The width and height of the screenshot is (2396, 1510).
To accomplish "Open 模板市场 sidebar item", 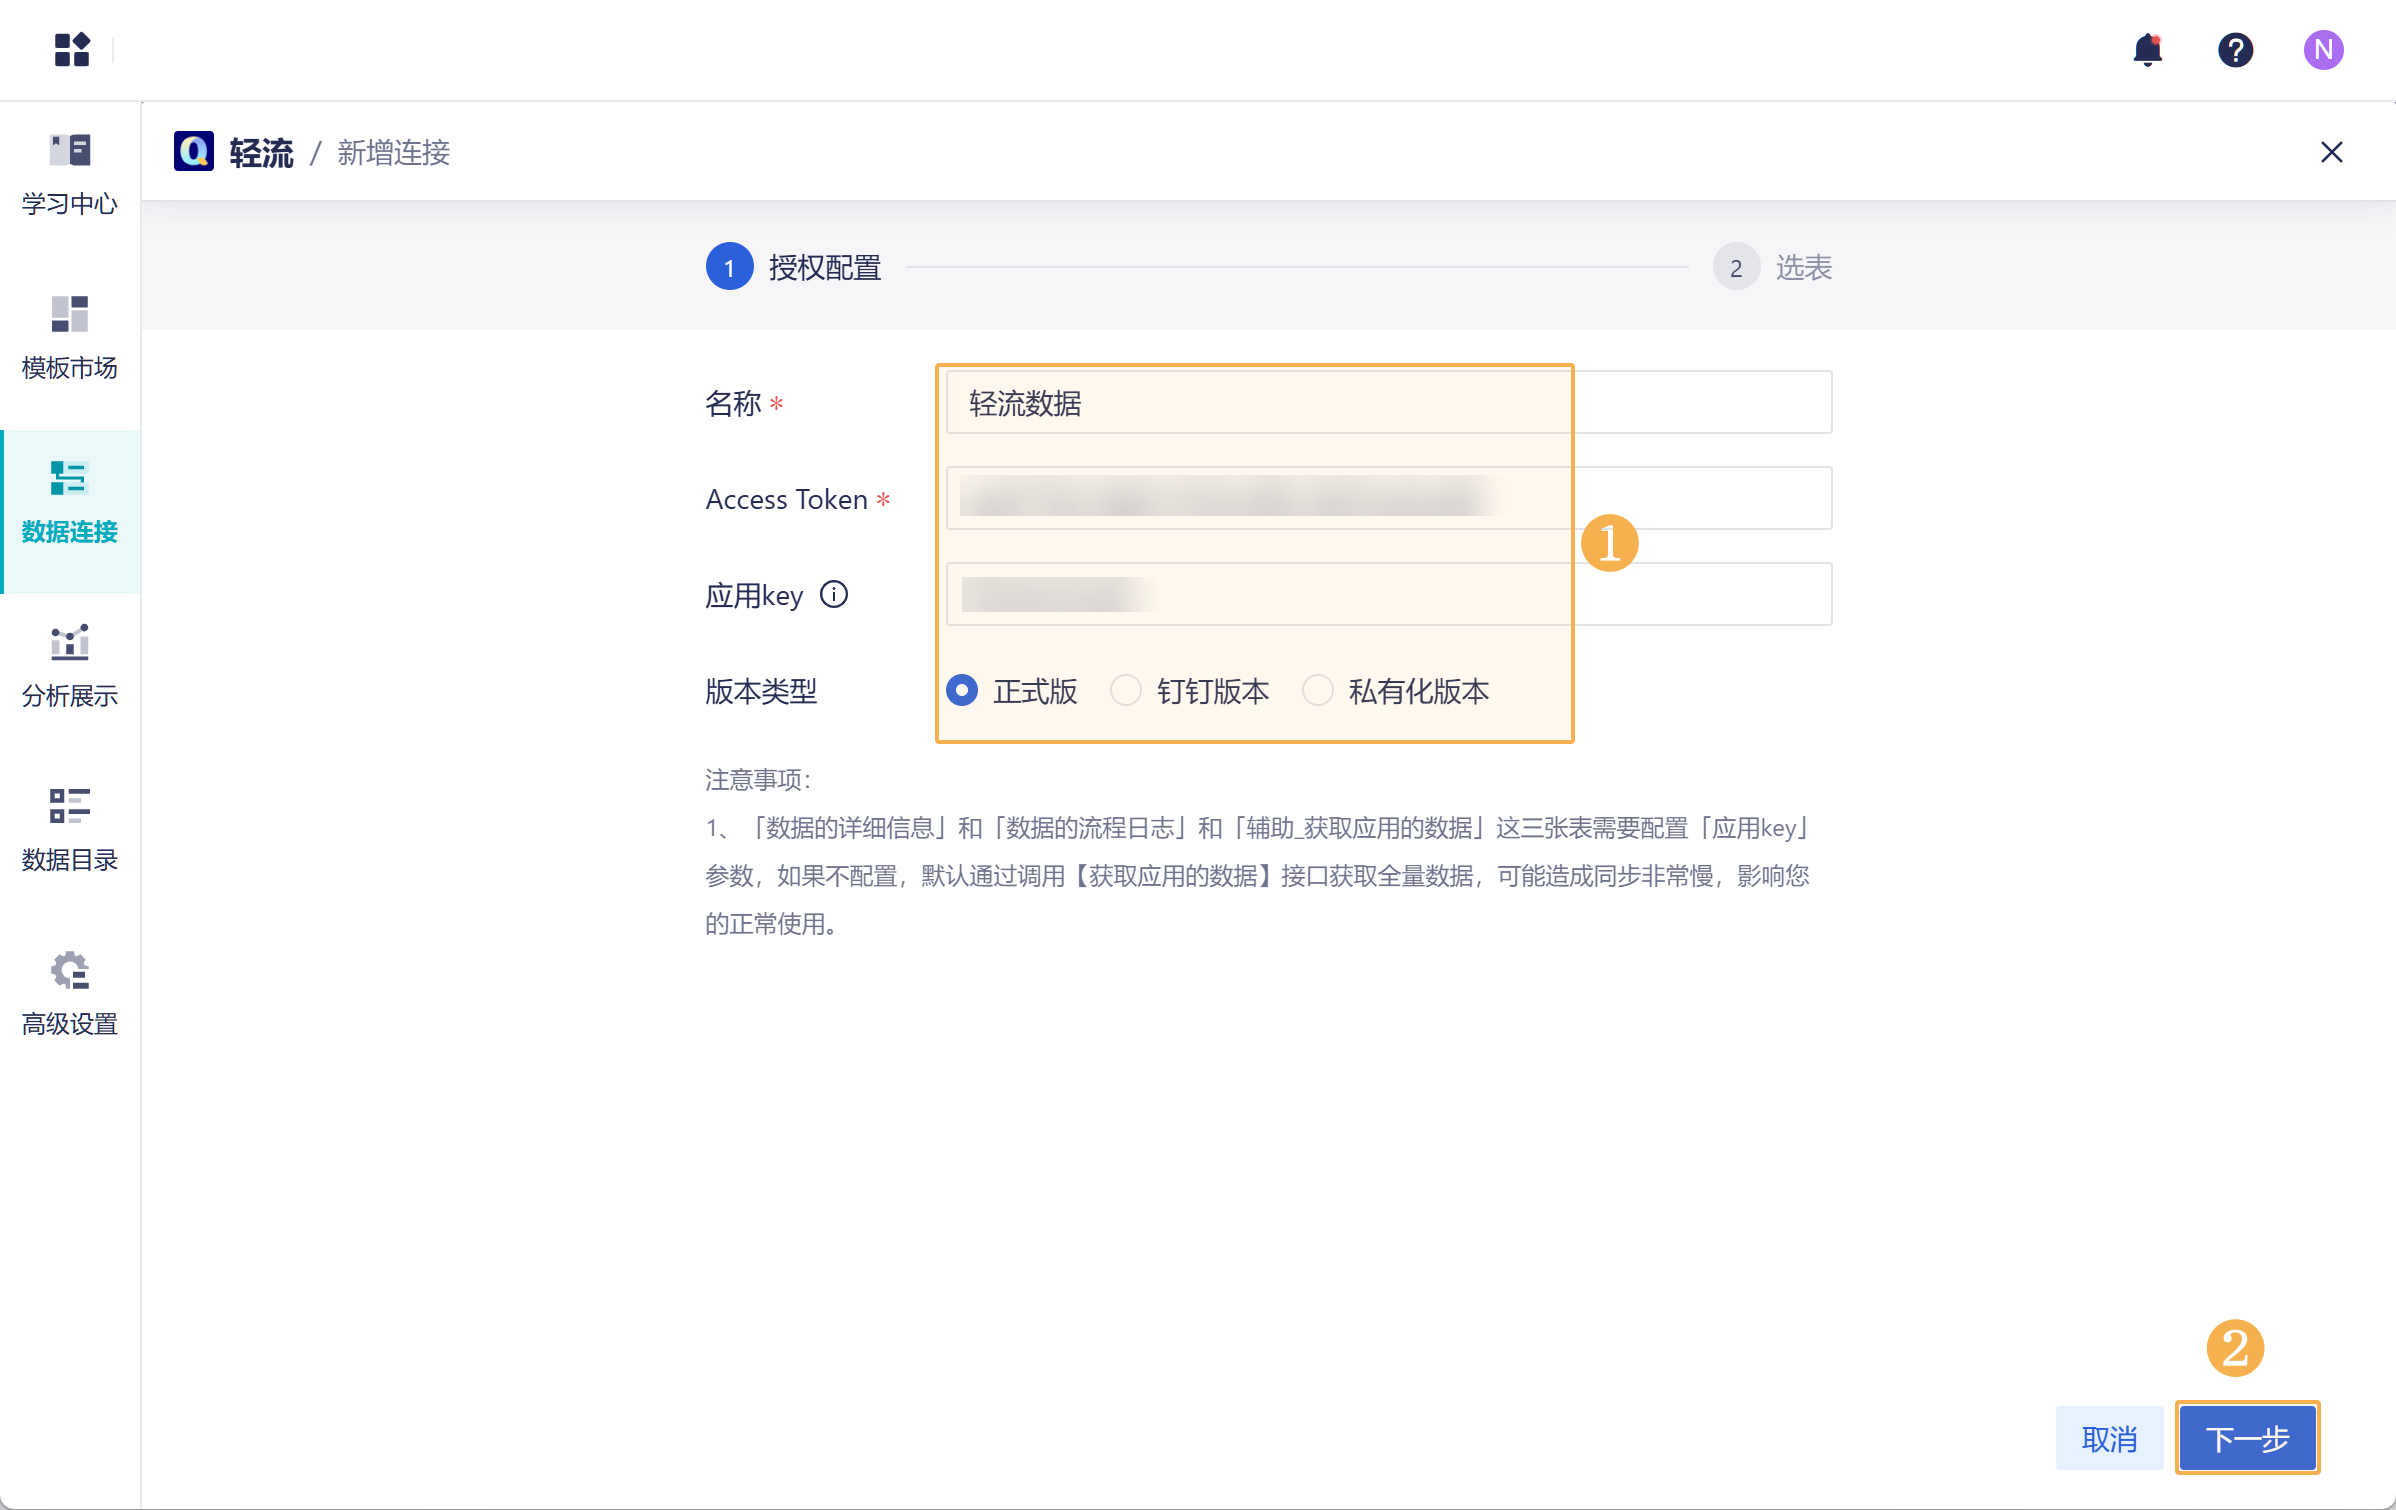I will (x=69, y=339).
